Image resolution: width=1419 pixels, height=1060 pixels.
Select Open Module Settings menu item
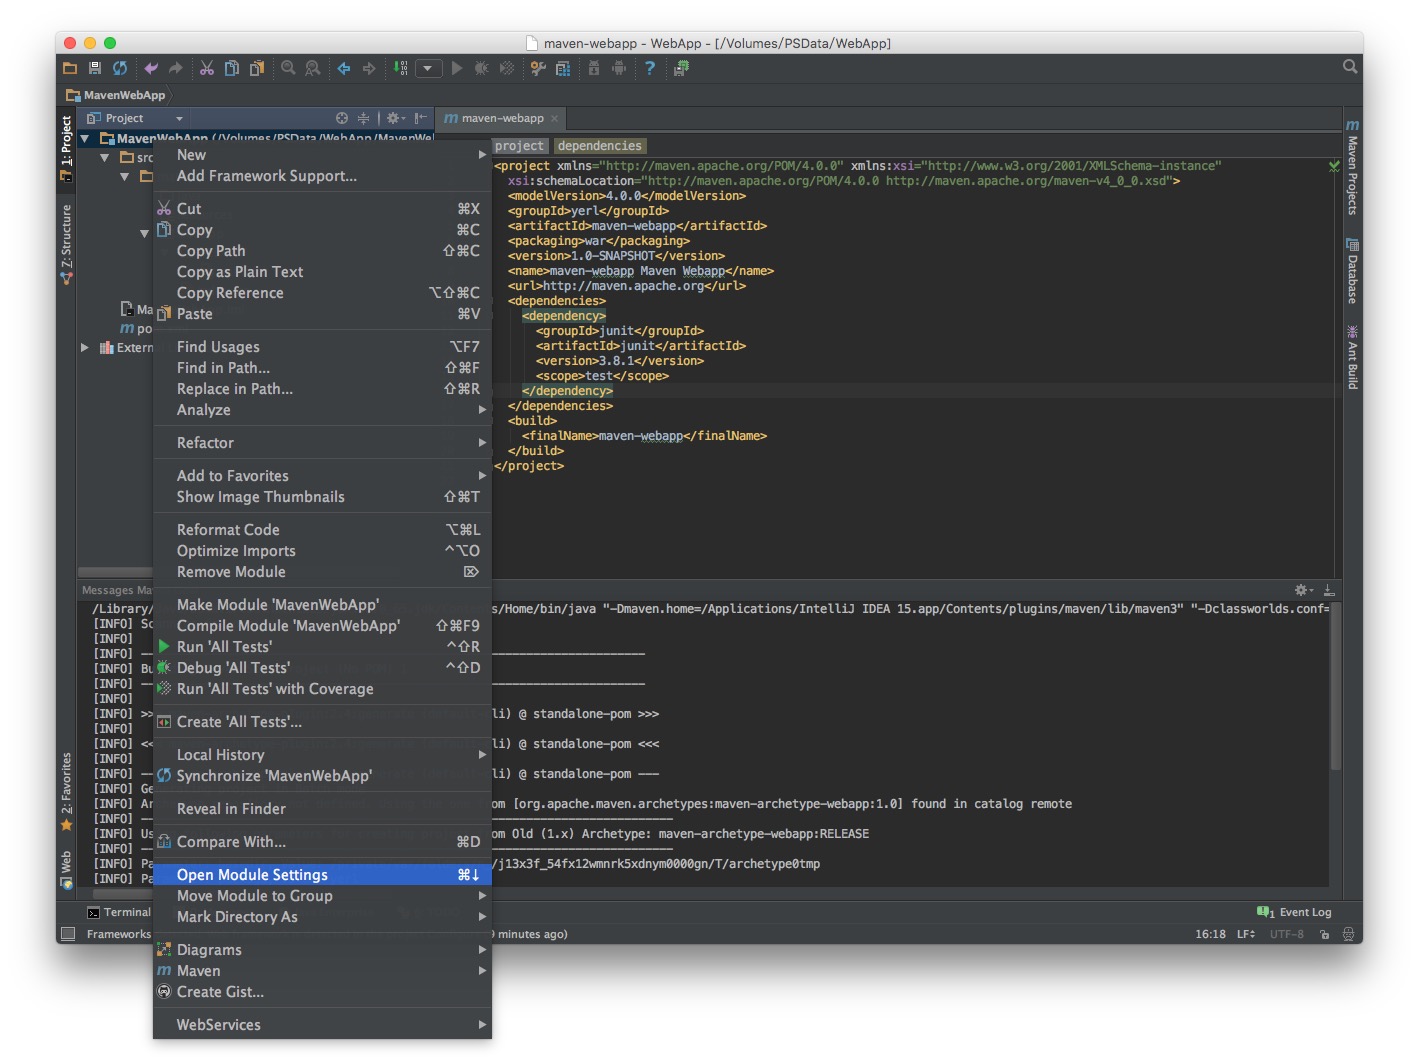tap(322, 875)
